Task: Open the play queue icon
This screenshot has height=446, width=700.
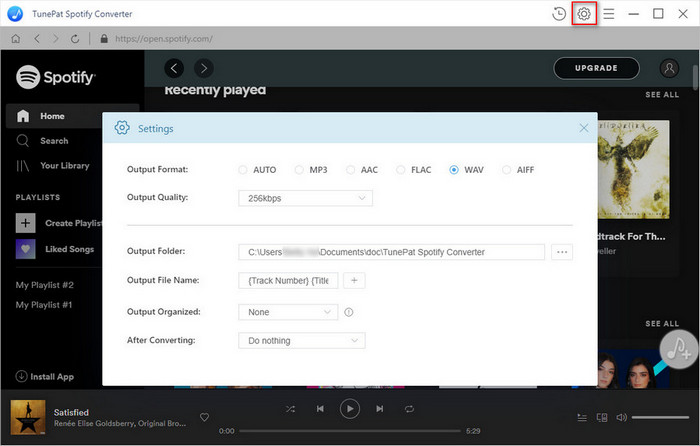Action: (x=582, y=418)
